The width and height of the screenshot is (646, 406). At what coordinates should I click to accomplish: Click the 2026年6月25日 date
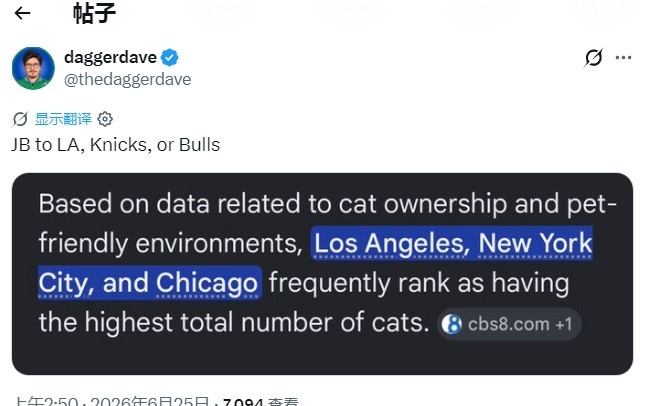[150, 401]
